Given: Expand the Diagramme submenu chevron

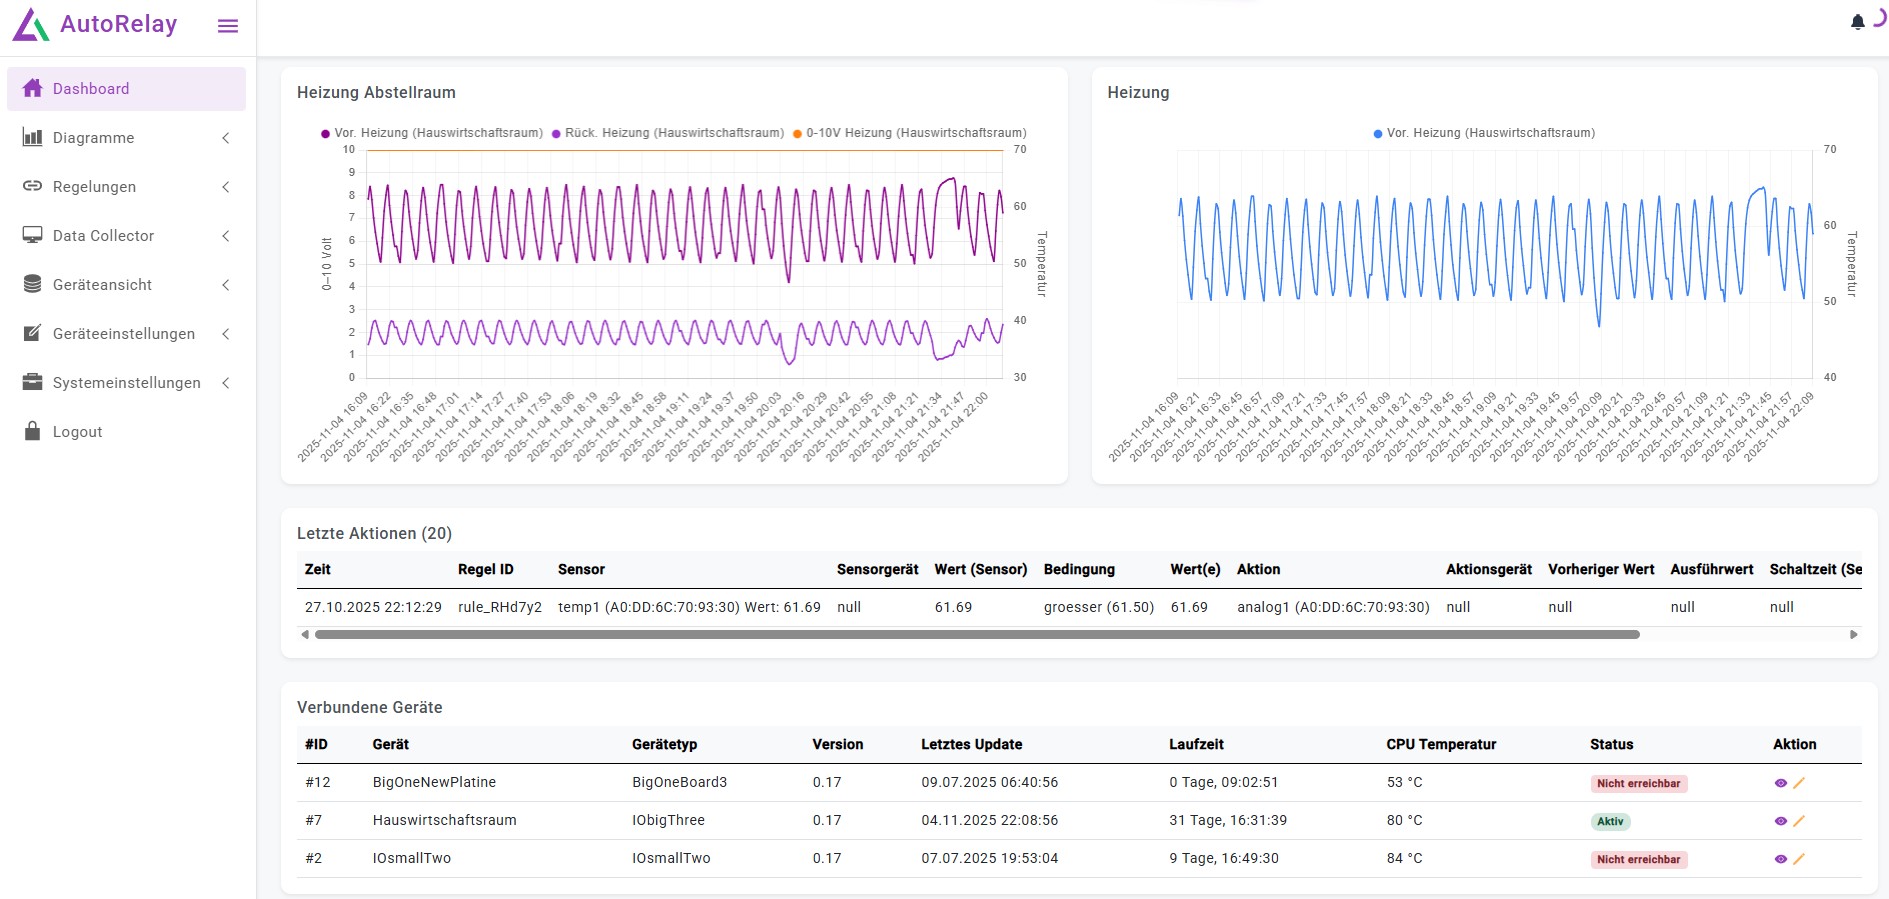Looking at the screenshot, I should (x=226, y=138).
